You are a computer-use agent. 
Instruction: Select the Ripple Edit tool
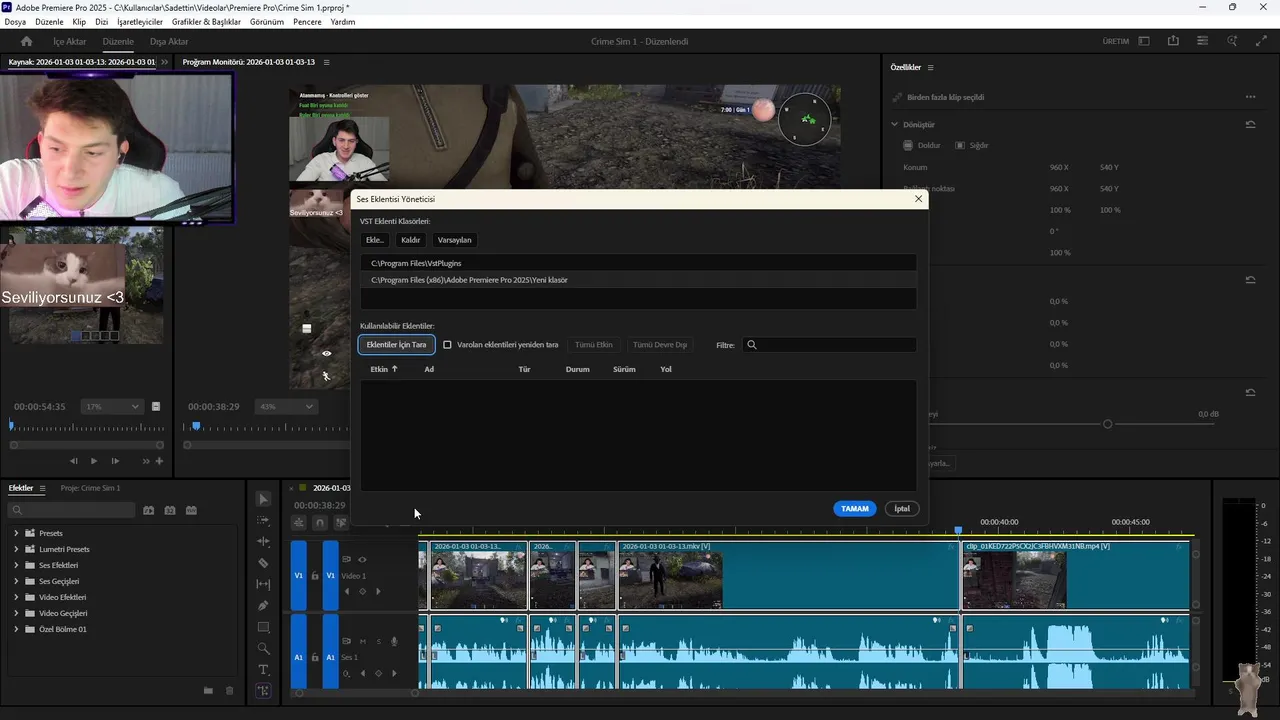pyautogui.click(x=263, y=541)
